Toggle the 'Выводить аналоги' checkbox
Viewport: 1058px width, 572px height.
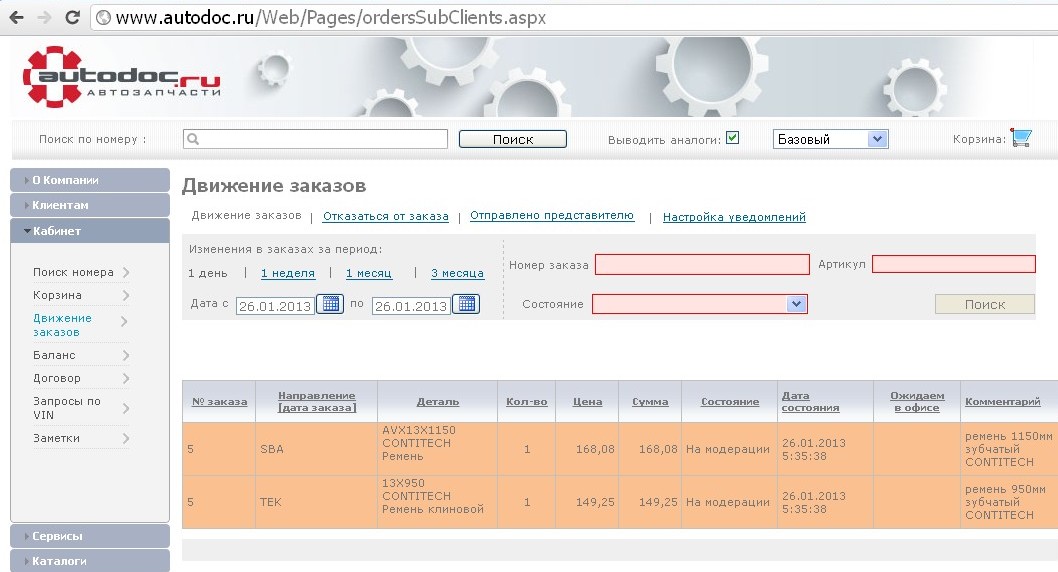point(733,138)
